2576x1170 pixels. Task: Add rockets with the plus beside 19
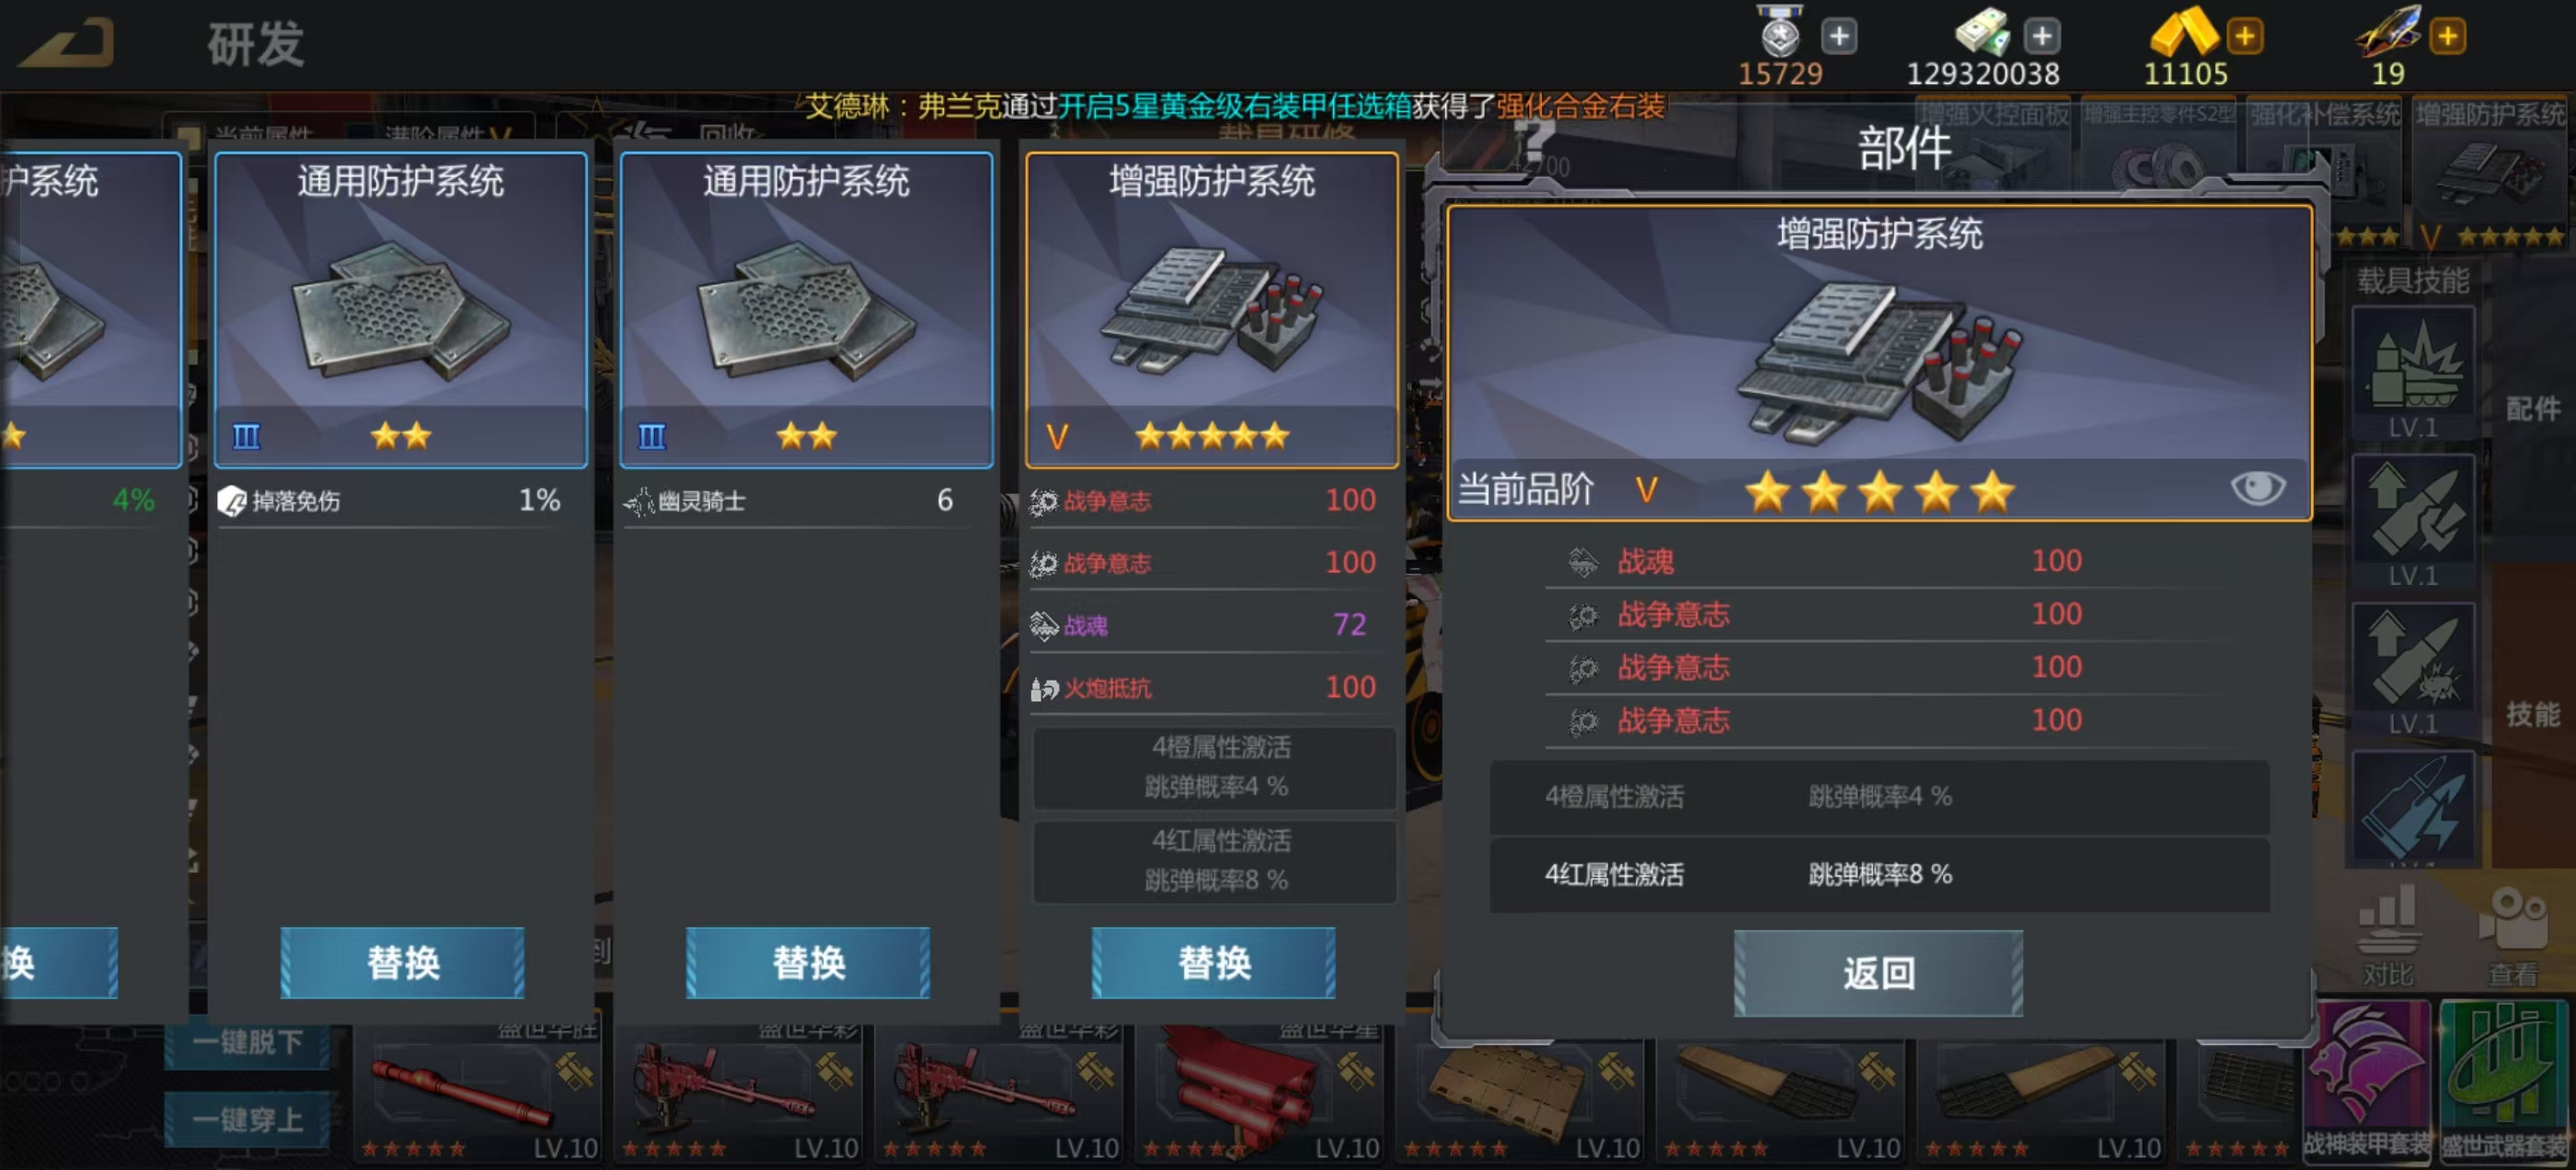click(2447, 36)
